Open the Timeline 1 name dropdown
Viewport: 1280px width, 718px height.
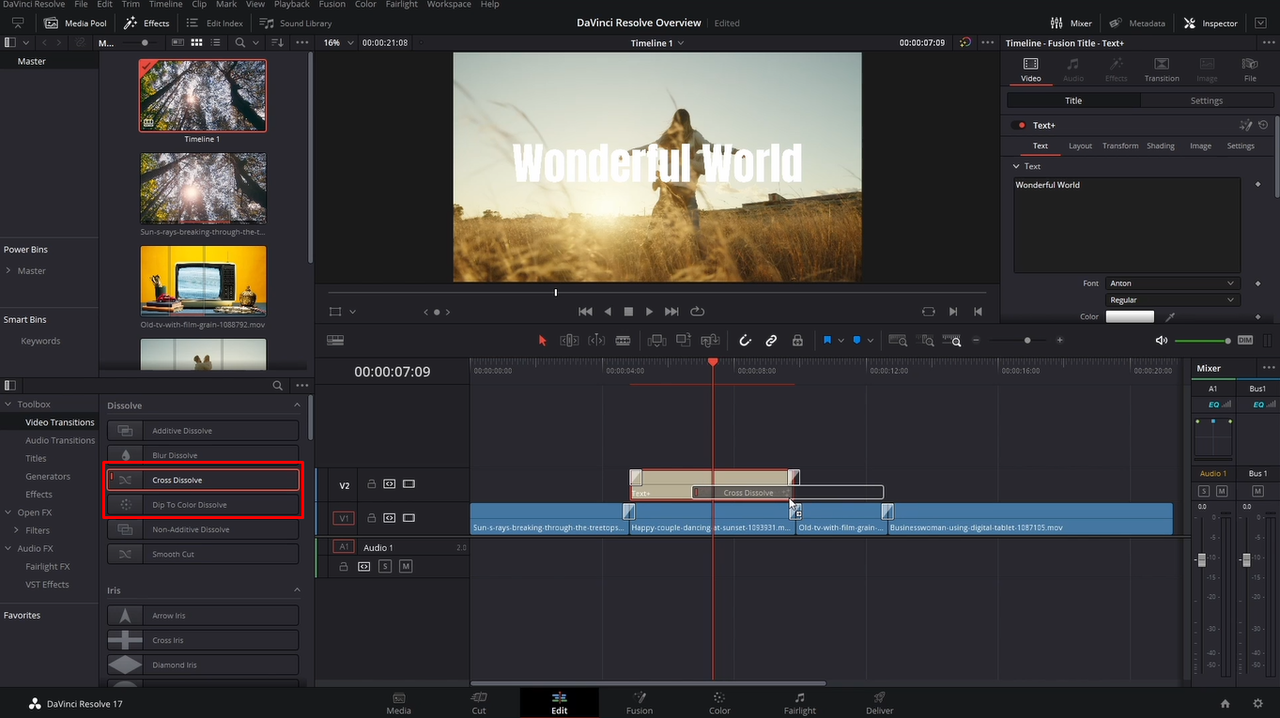click(657, 43)
